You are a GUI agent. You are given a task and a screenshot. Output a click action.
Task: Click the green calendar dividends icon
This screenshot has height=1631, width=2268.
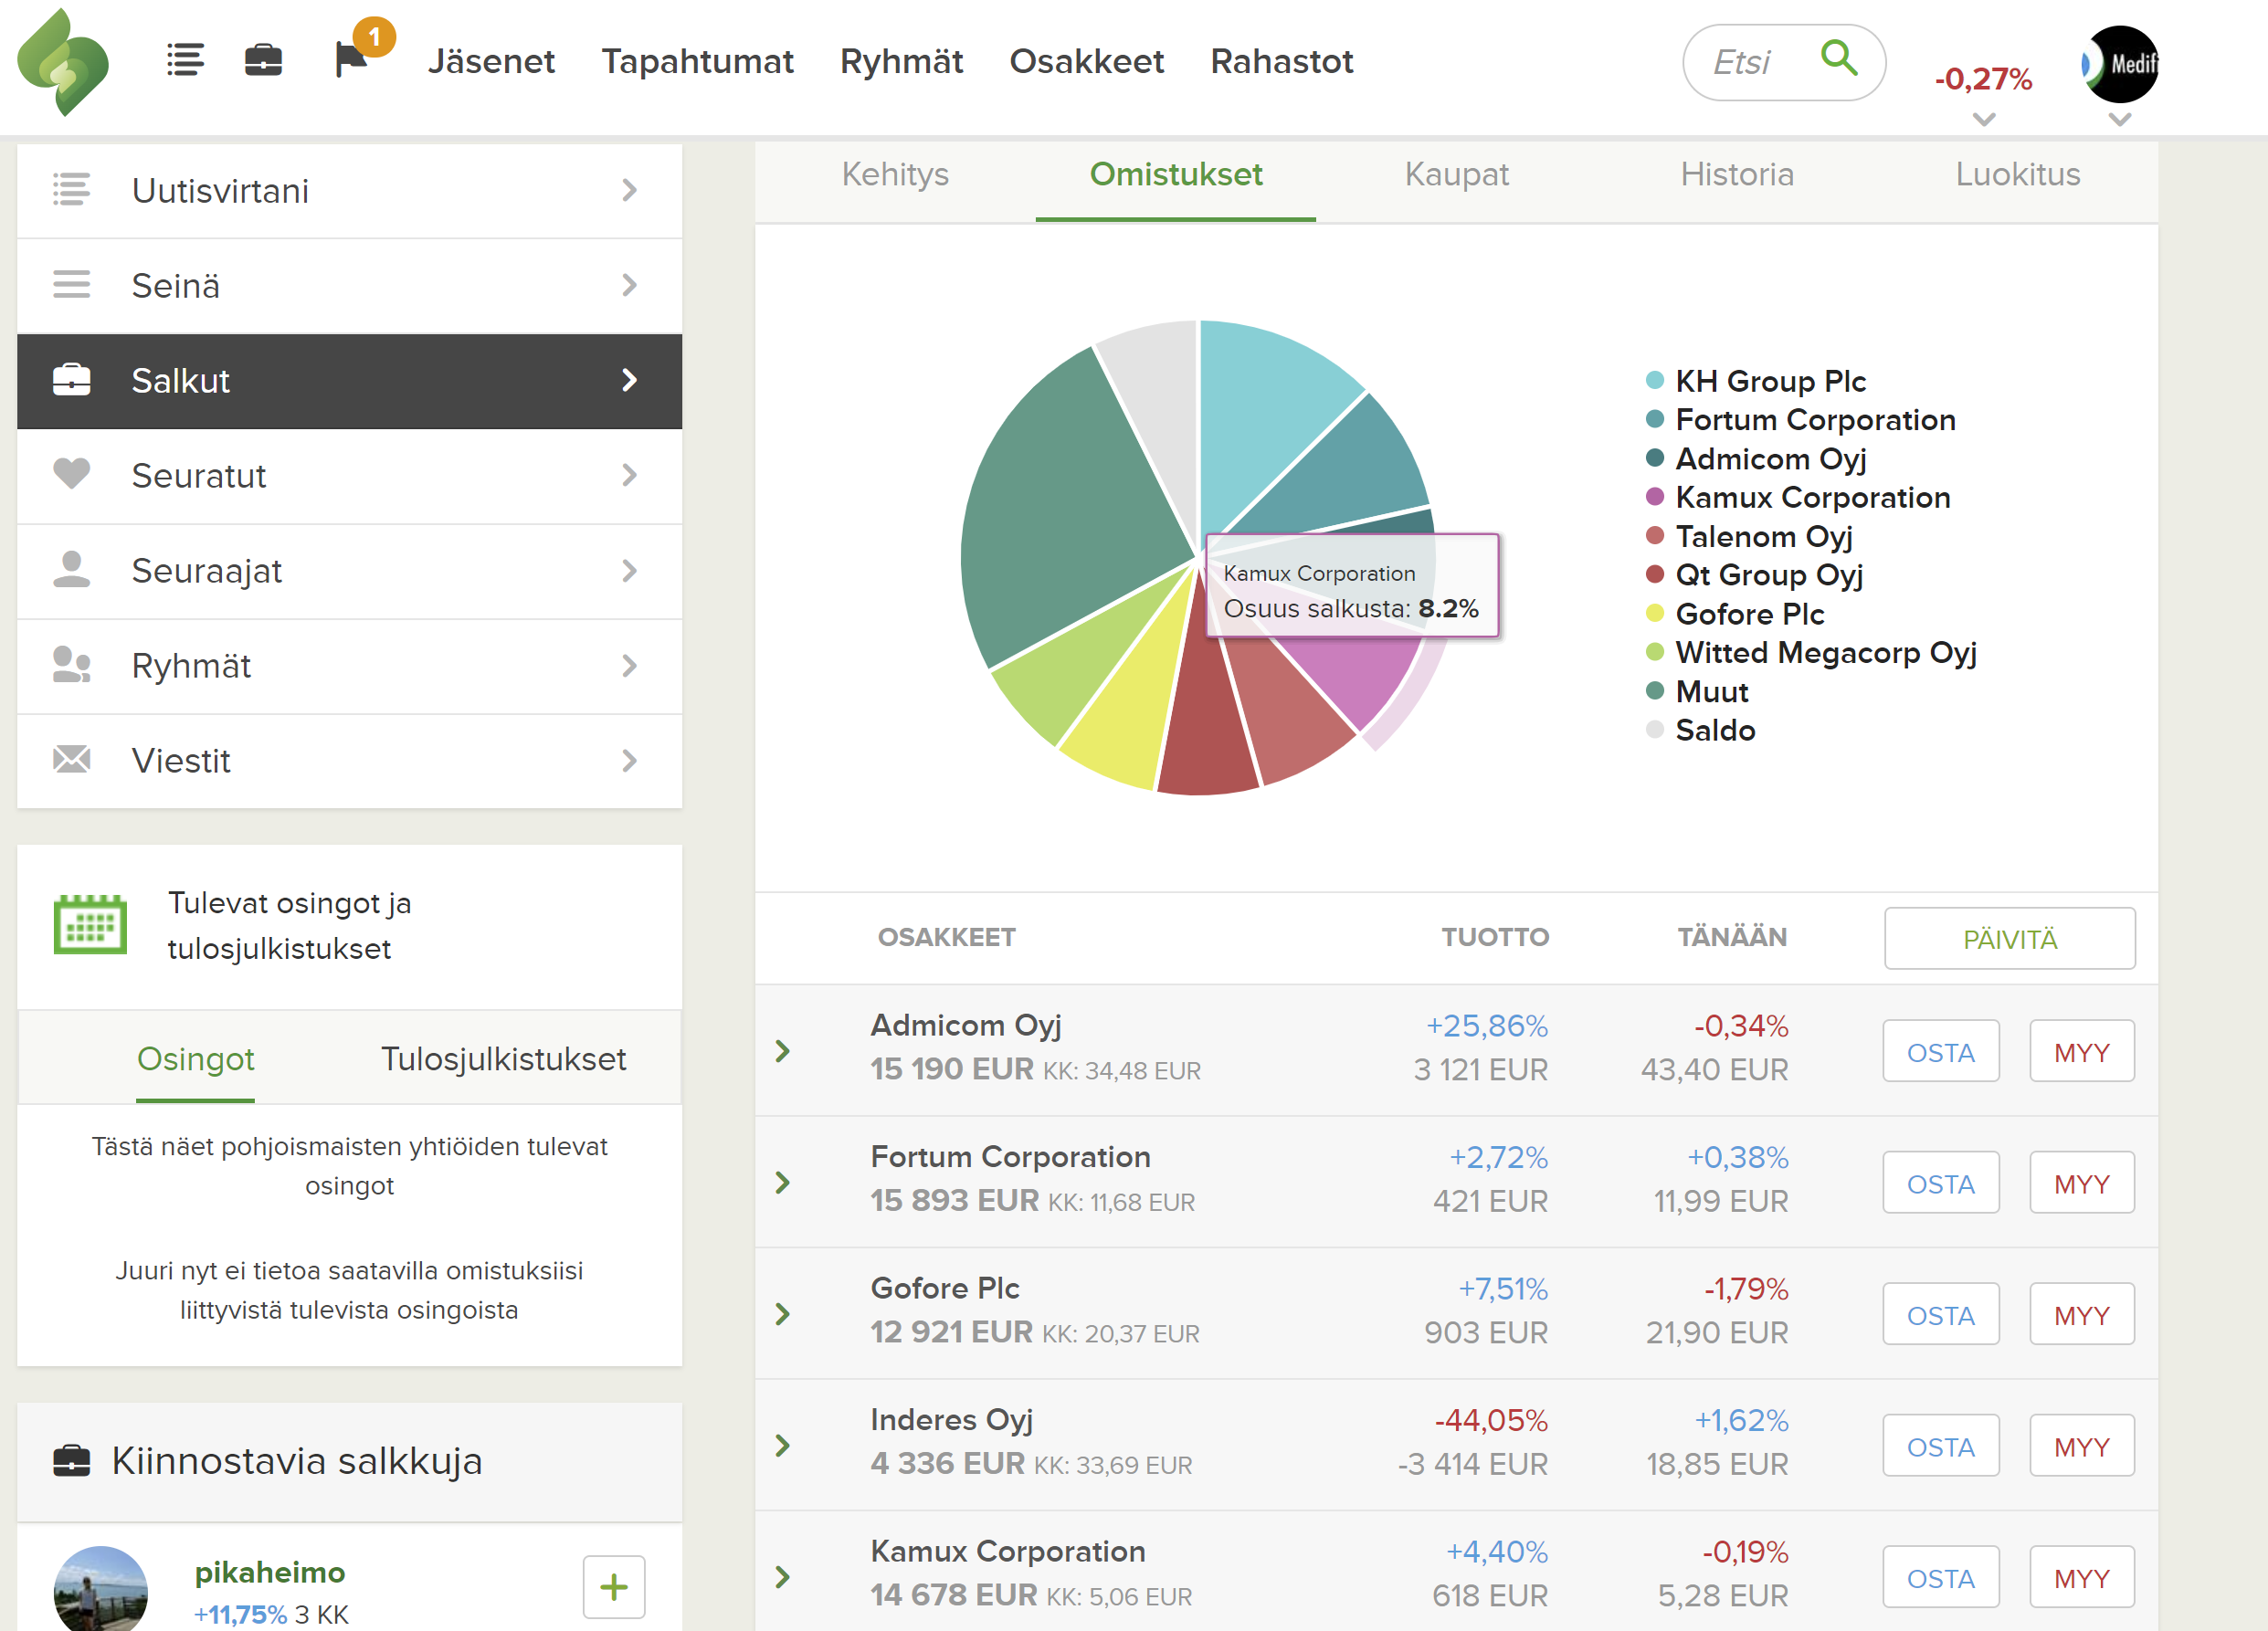90,924
